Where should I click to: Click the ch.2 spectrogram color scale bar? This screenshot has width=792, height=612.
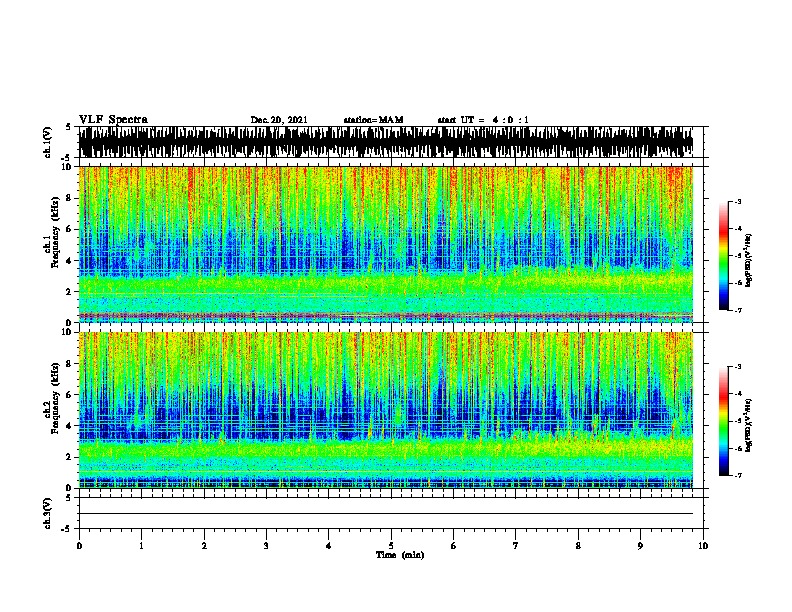point(723,421)
